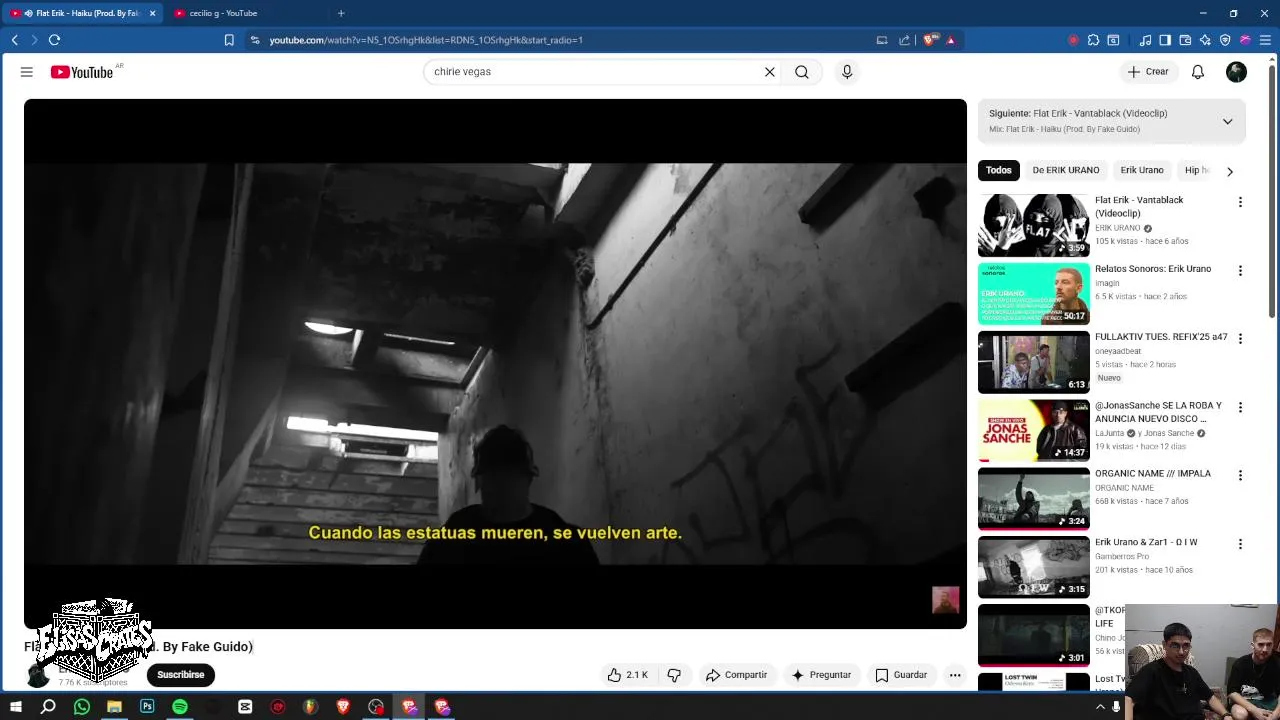The width and height of the screenshot is (1280, 720).
Task: Click the magnifier search button
Action: 802,72
